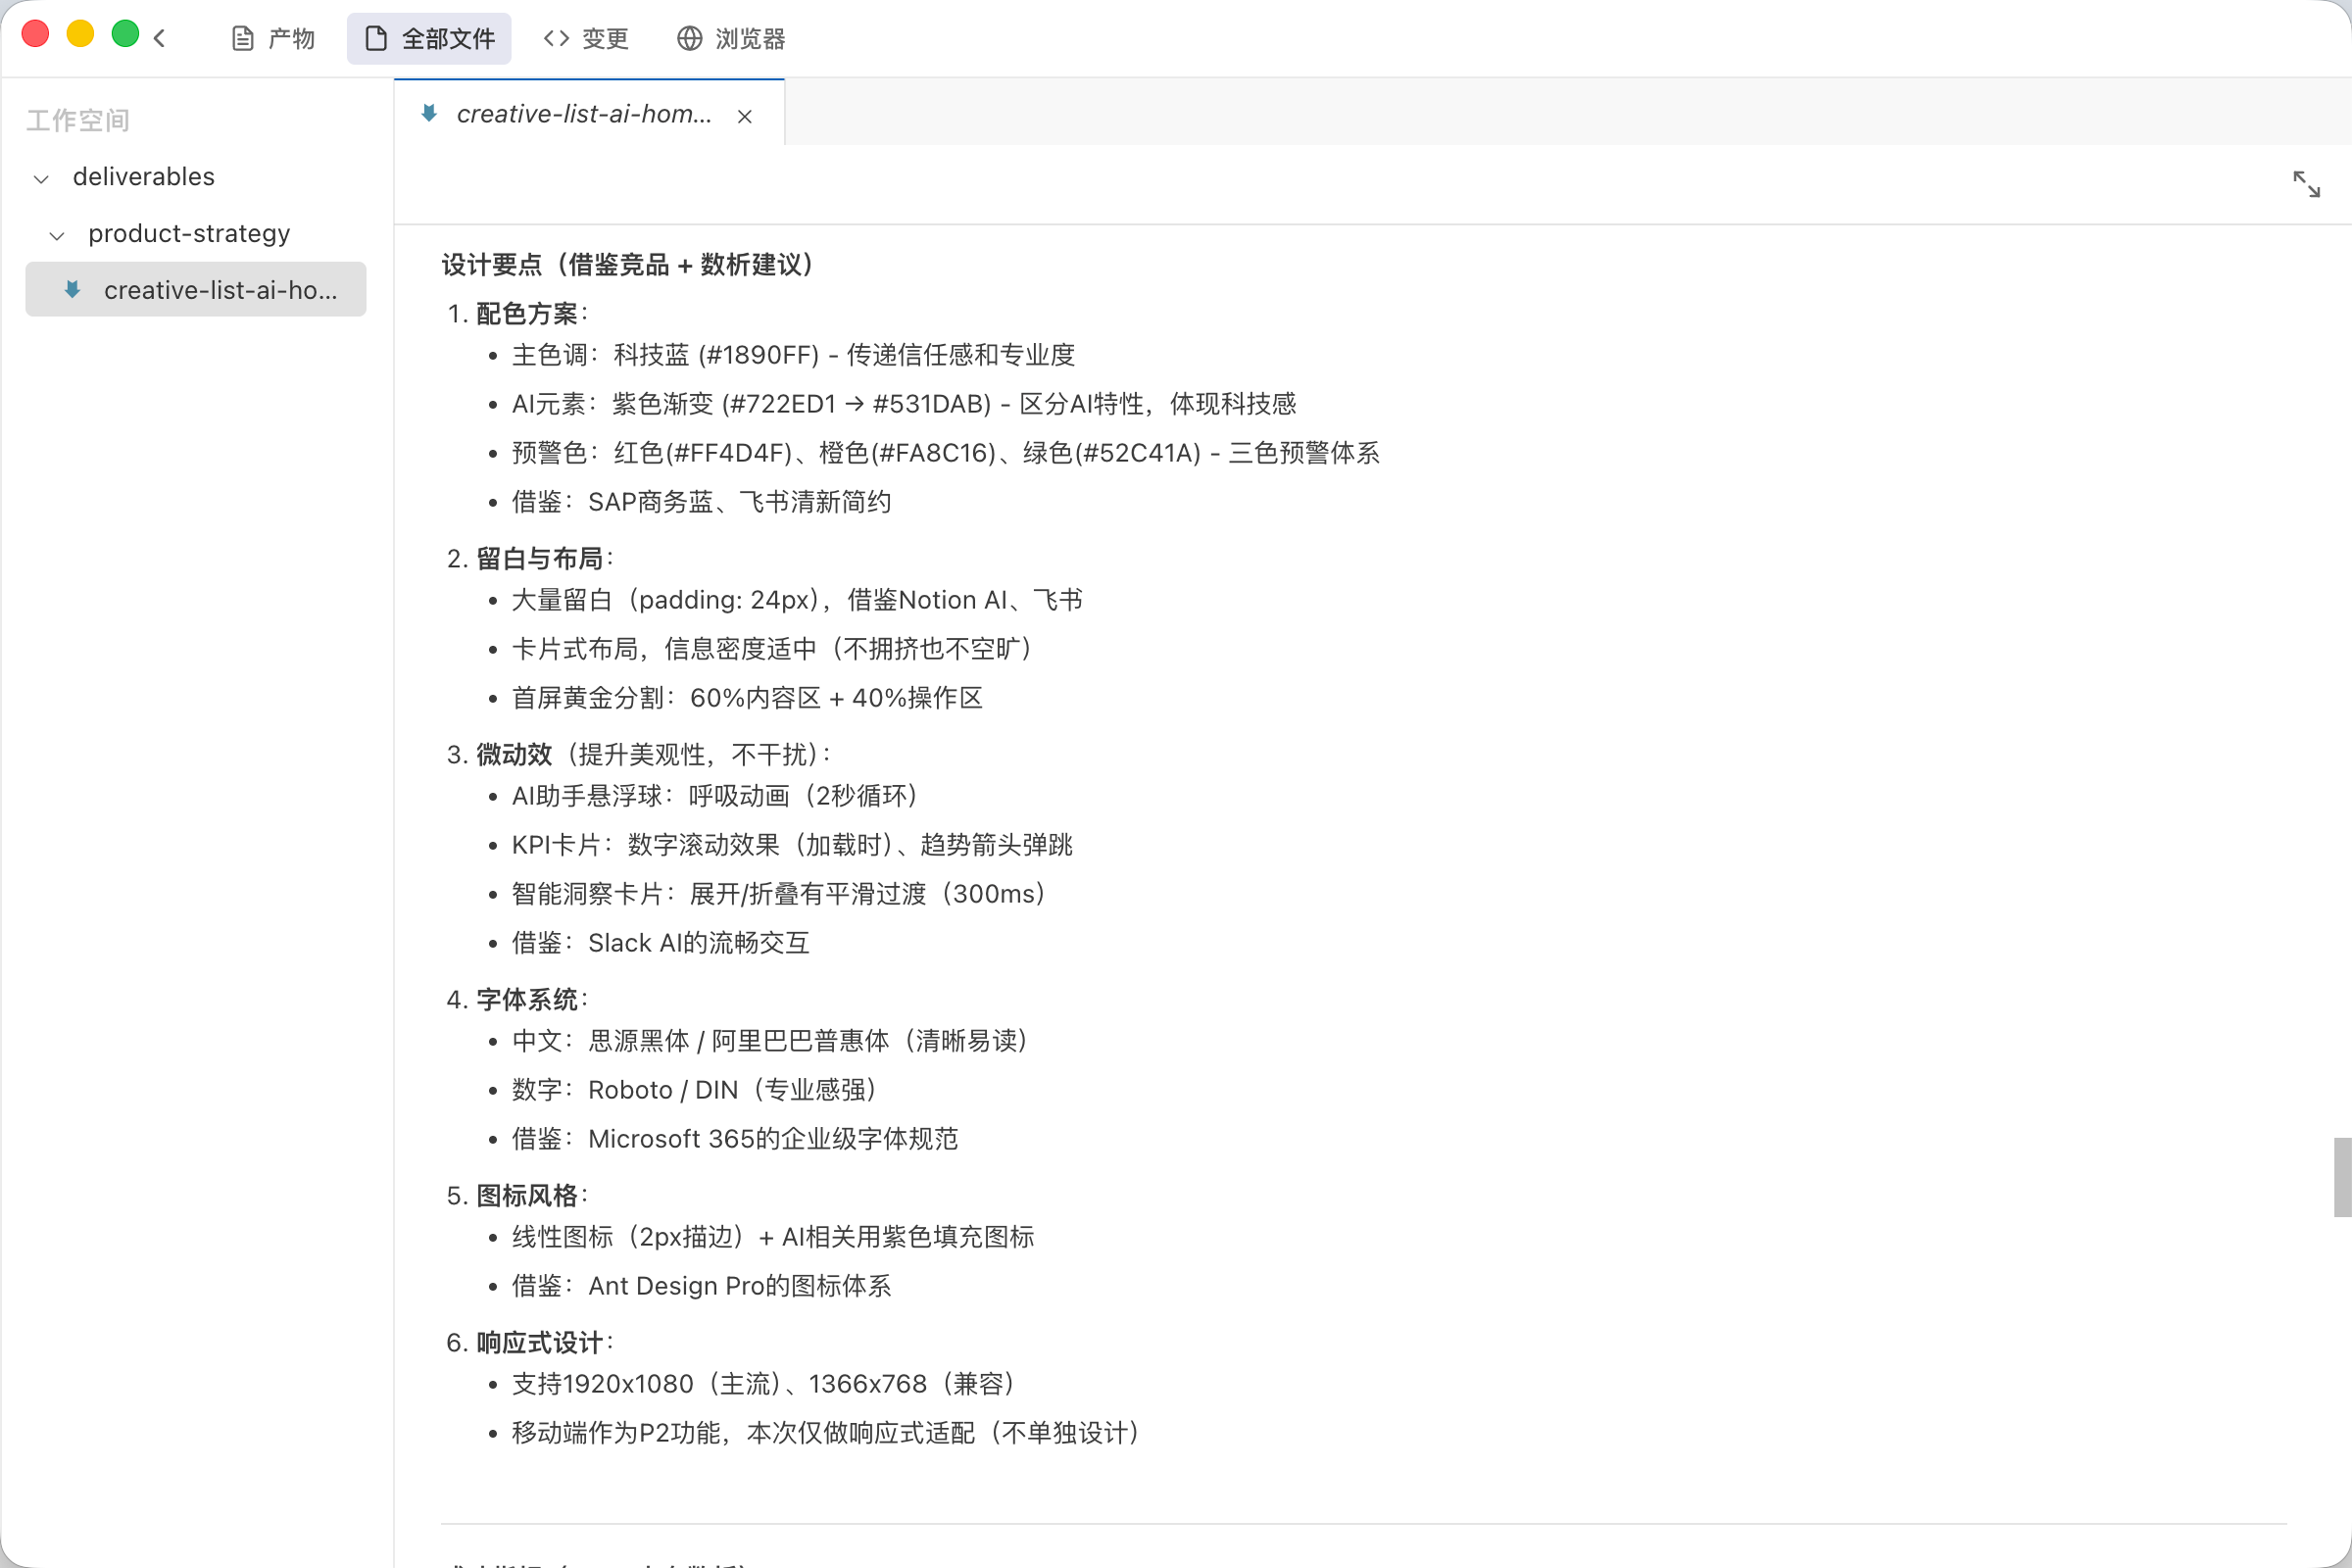Click the 预警色 three-color line
The width and height of the screenshot is (2352, 1568).
tap(946, 453)
